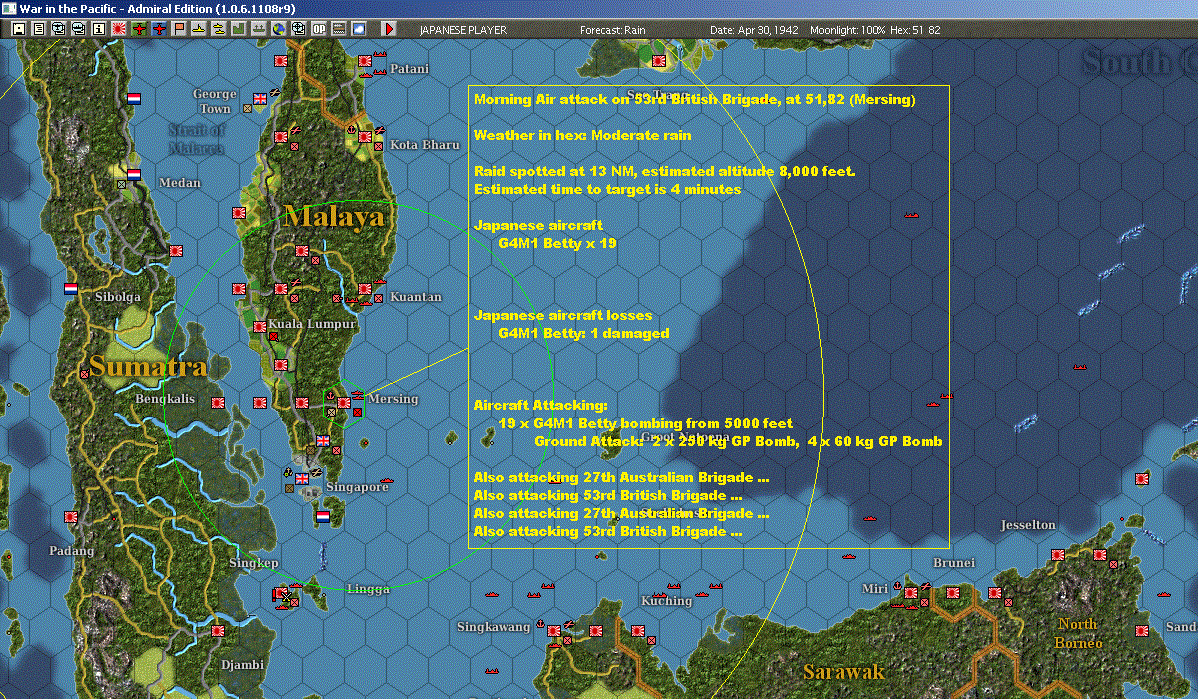Click the single yellow ship toolbar icon
This screenshot has height=699, width=1198.
(x=199, y=29)
